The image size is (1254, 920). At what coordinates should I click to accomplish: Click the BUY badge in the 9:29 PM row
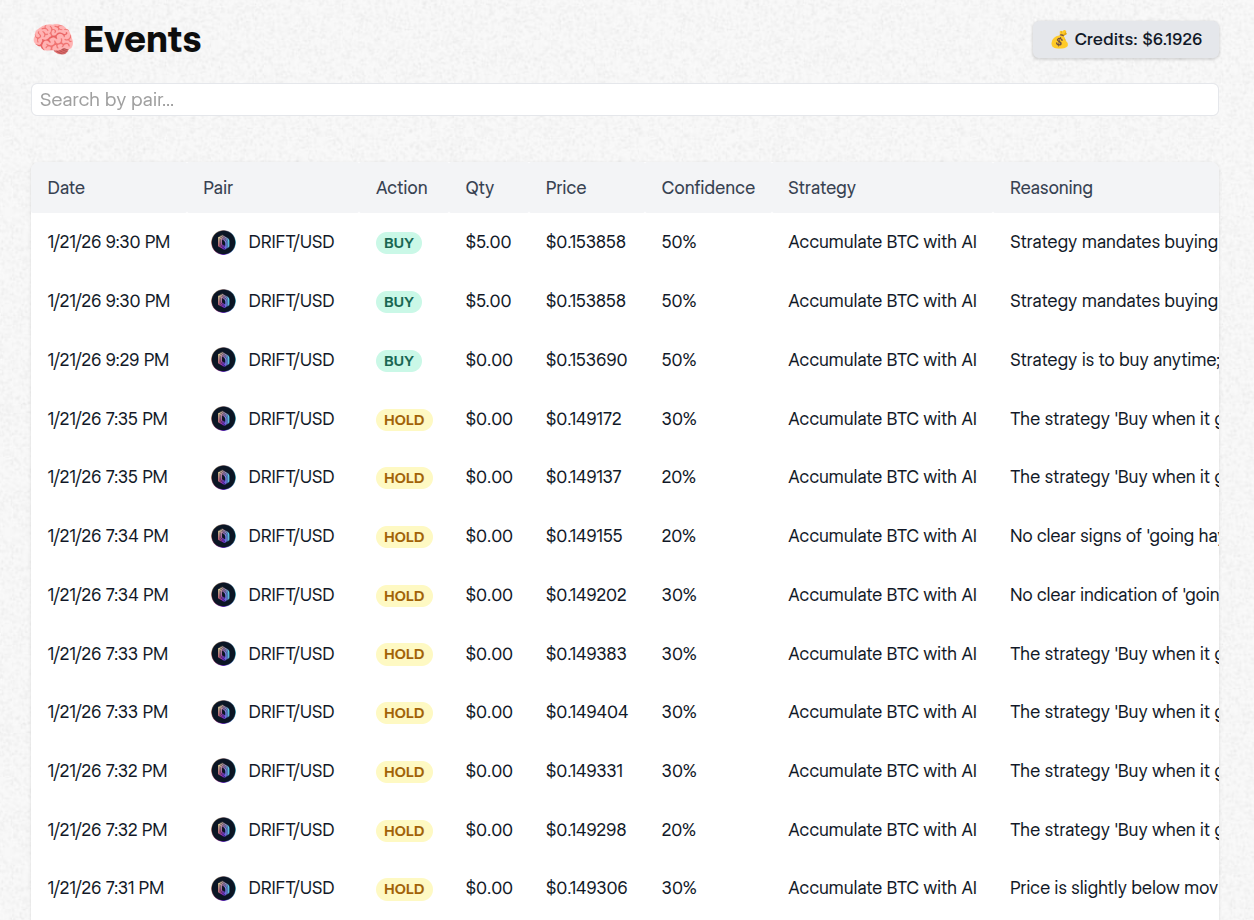pyautogui.click(x=399, y=361)
